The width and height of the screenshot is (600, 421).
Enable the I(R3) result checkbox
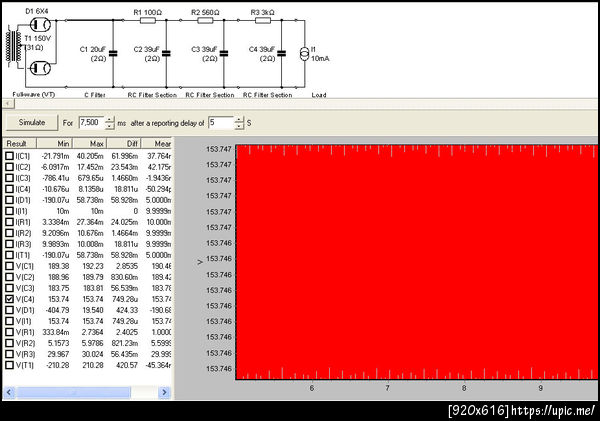10,244
